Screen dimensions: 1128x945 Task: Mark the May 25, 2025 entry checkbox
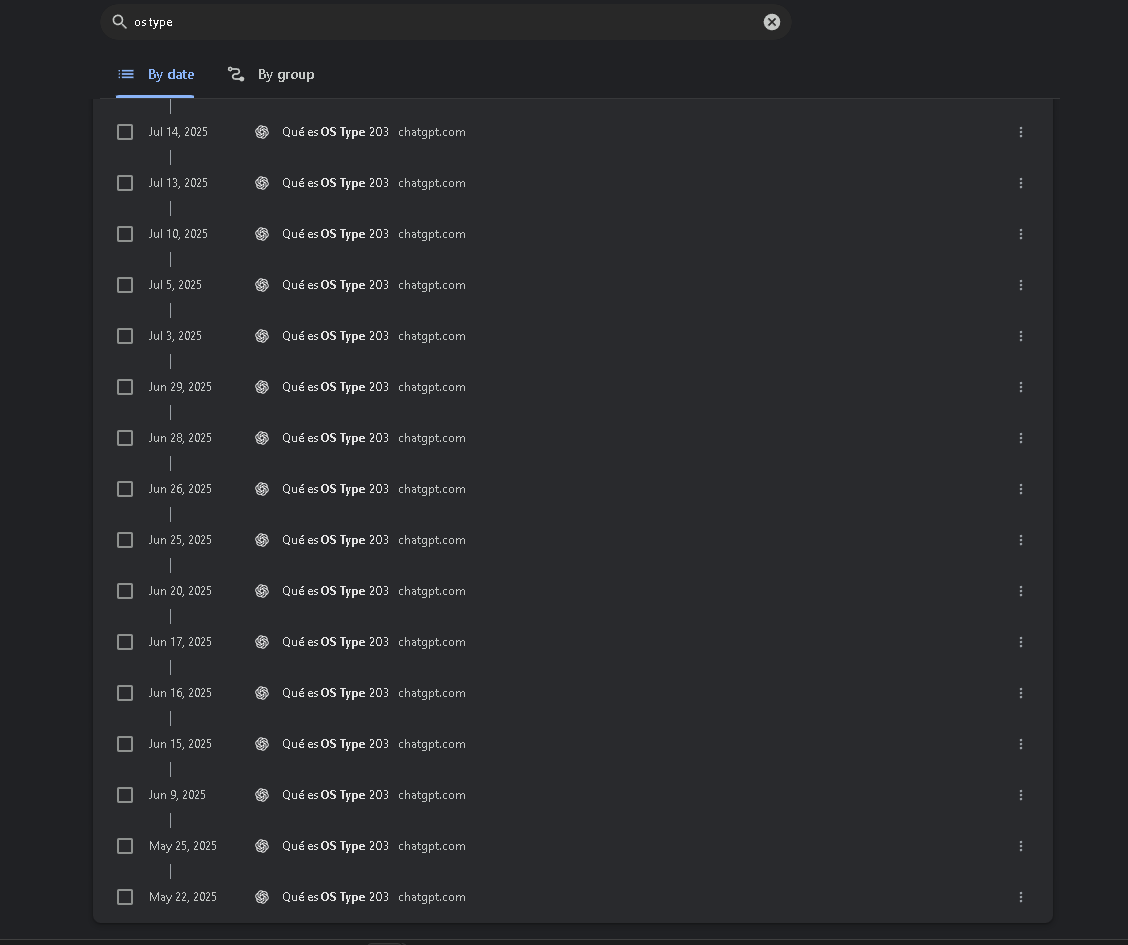click(125, 846)
